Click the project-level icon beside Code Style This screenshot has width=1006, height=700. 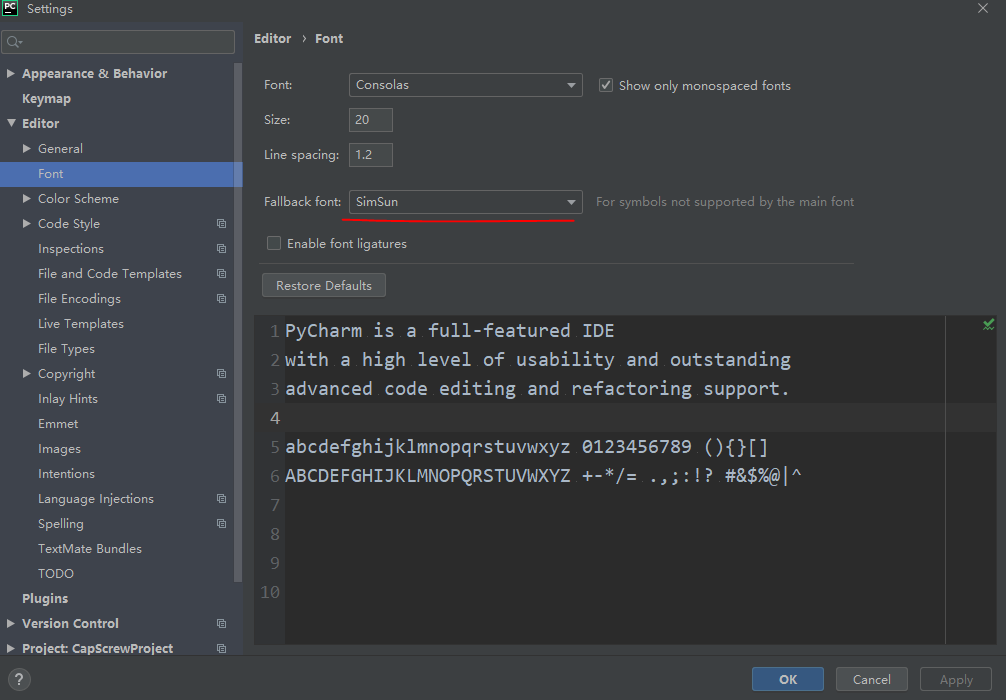(x=221, y=223)
